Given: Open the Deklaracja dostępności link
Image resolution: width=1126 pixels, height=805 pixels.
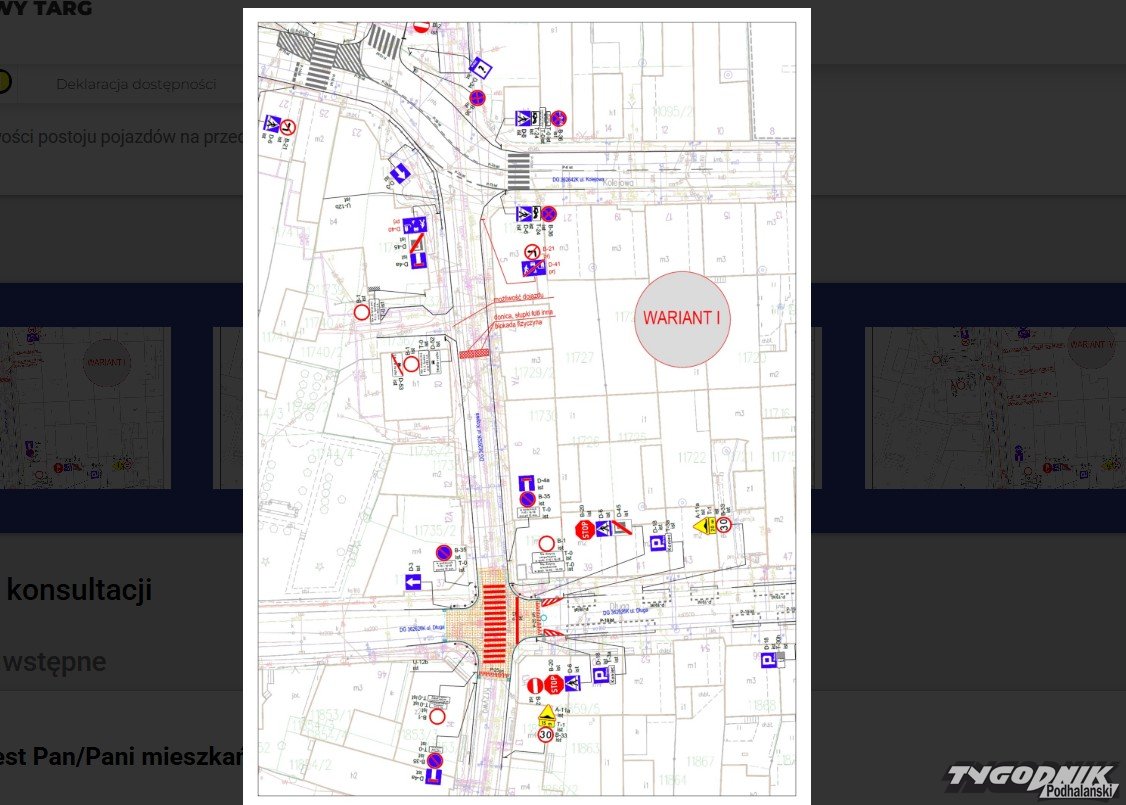Looking at the screenshot, I should point(136,84).
